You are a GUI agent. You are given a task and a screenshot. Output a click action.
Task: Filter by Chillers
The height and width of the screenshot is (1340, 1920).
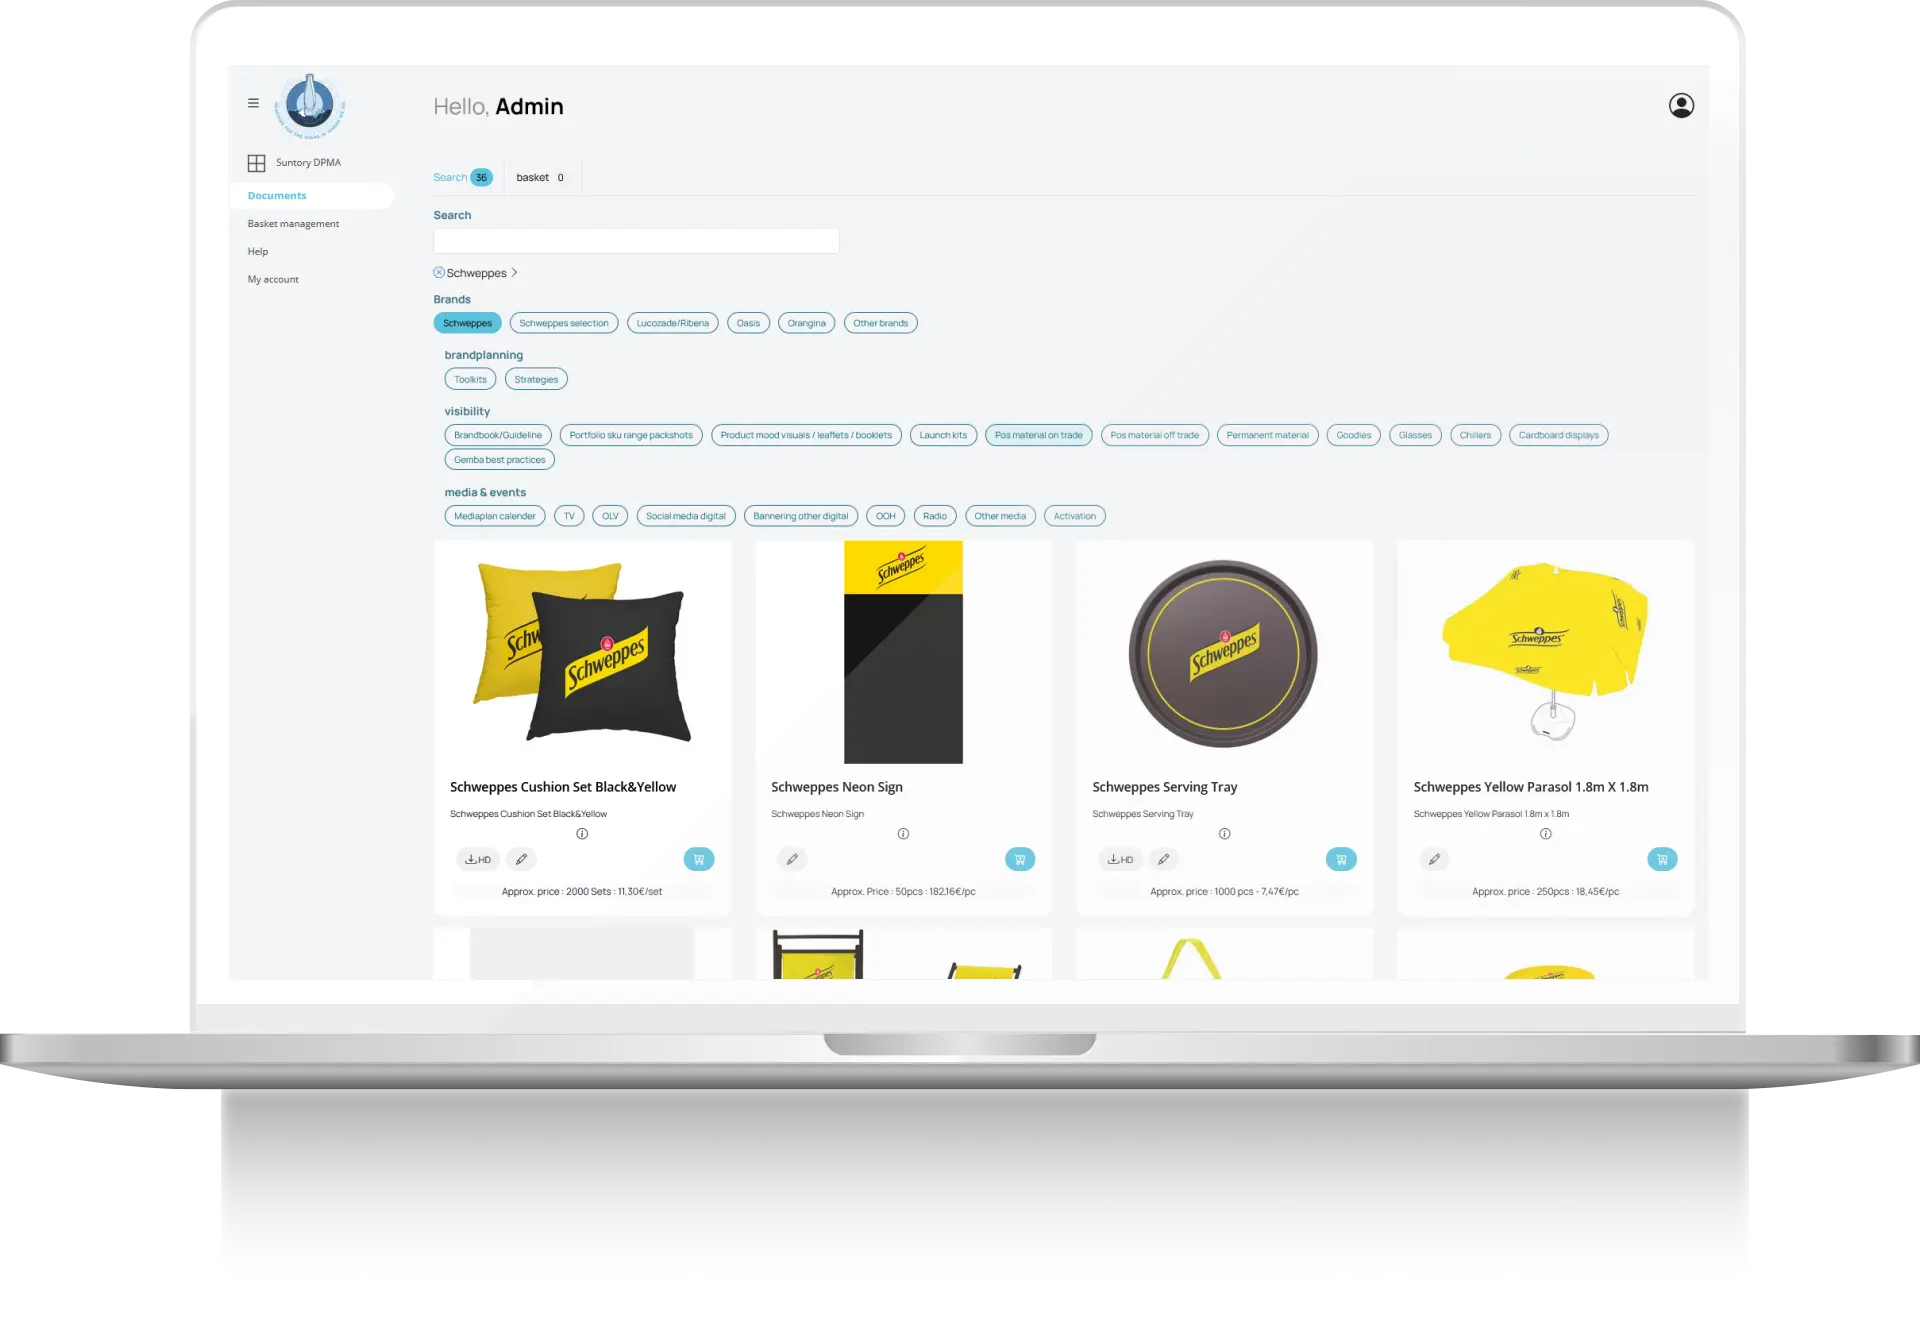pos(1475,435)
